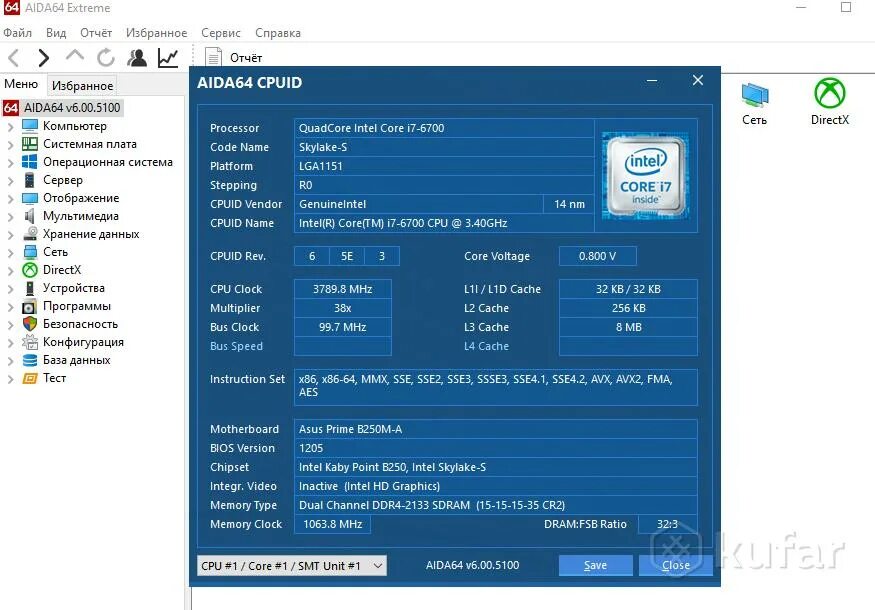The height and width of the screenshot is (610, 875).
Task: Open the graph chart toolbar icon
Action: pos(168,57)
